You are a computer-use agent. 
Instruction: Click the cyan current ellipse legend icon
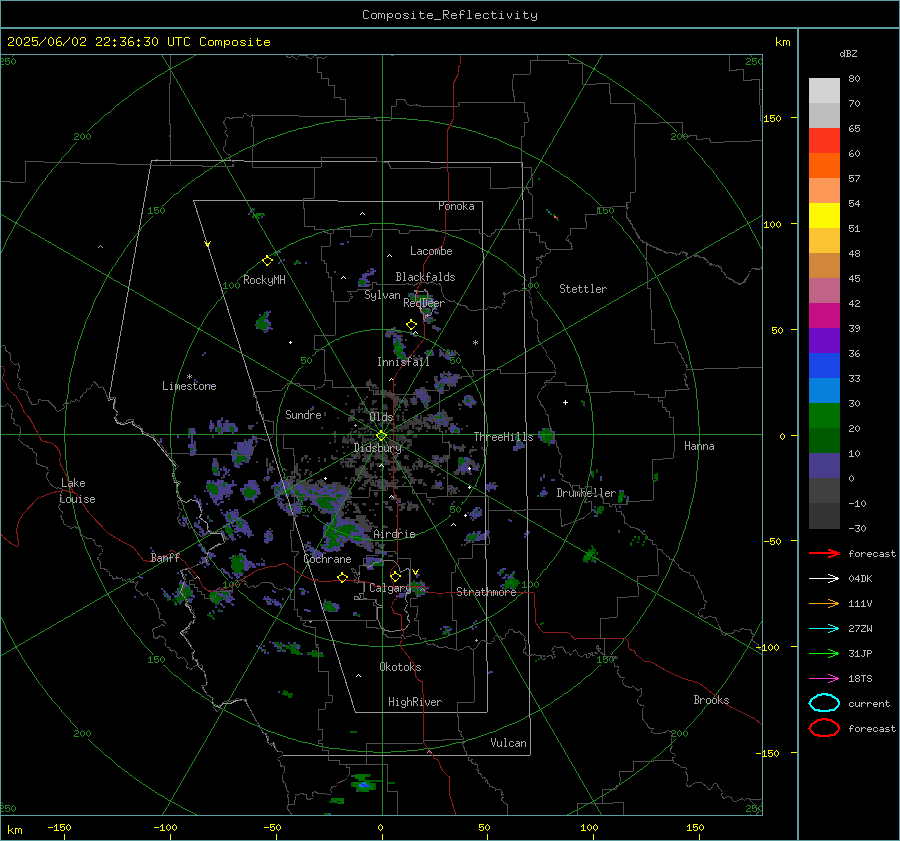tap(824, 703)
